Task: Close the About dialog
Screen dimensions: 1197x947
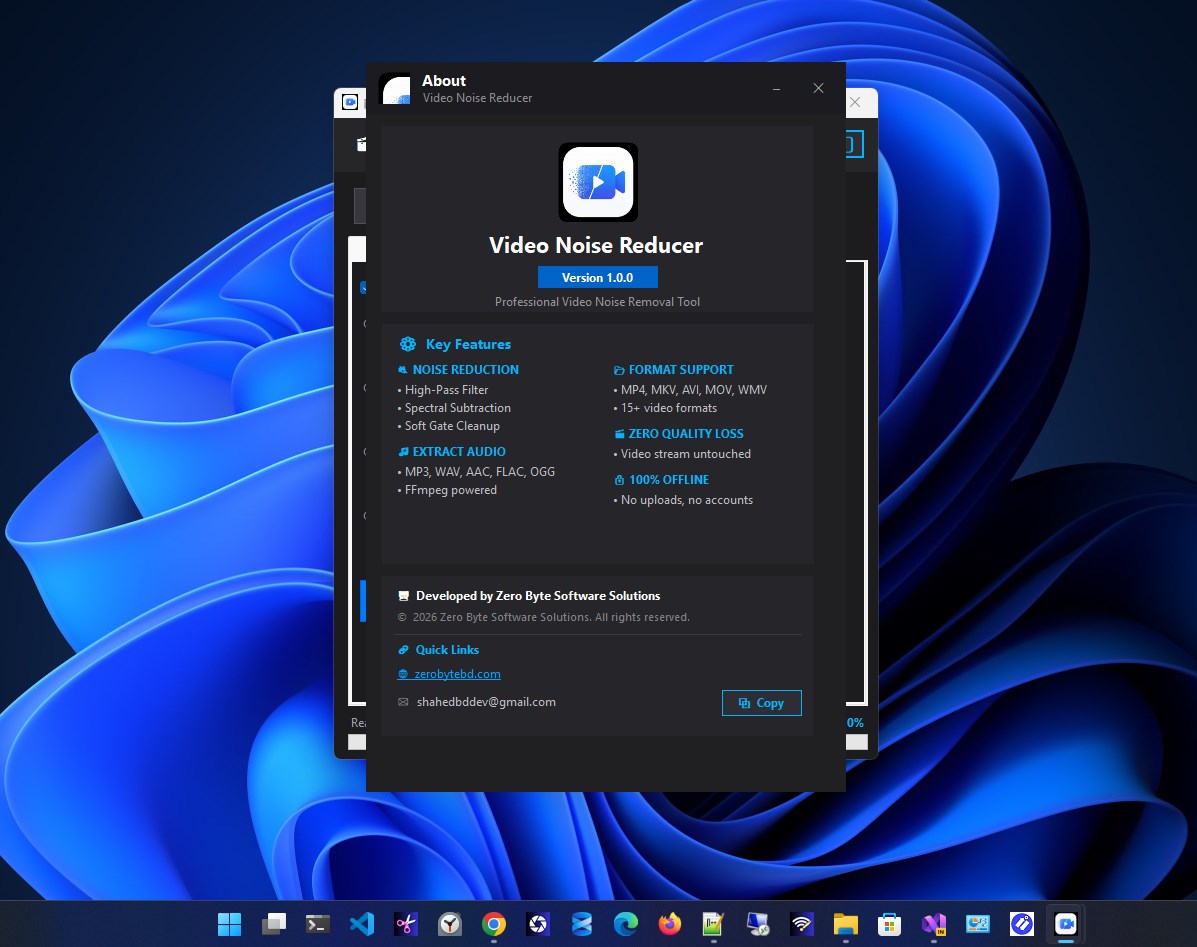Action: click(818, 89)
